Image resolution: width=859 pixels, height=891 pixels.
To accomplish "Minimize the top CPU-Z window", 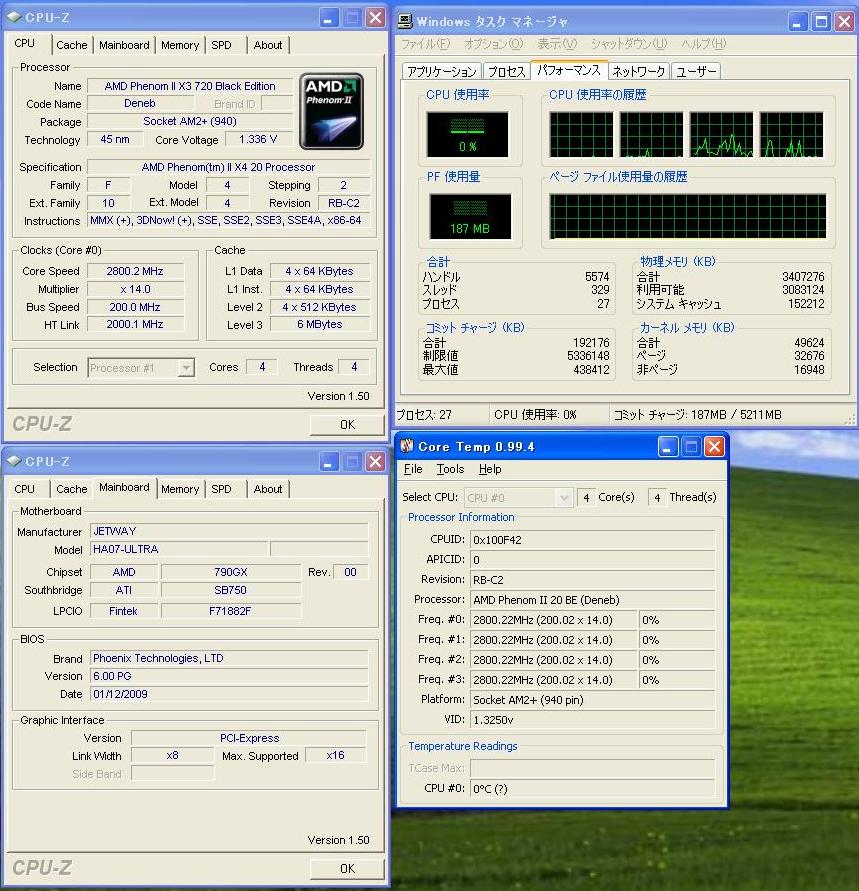I will coord(328,18).
